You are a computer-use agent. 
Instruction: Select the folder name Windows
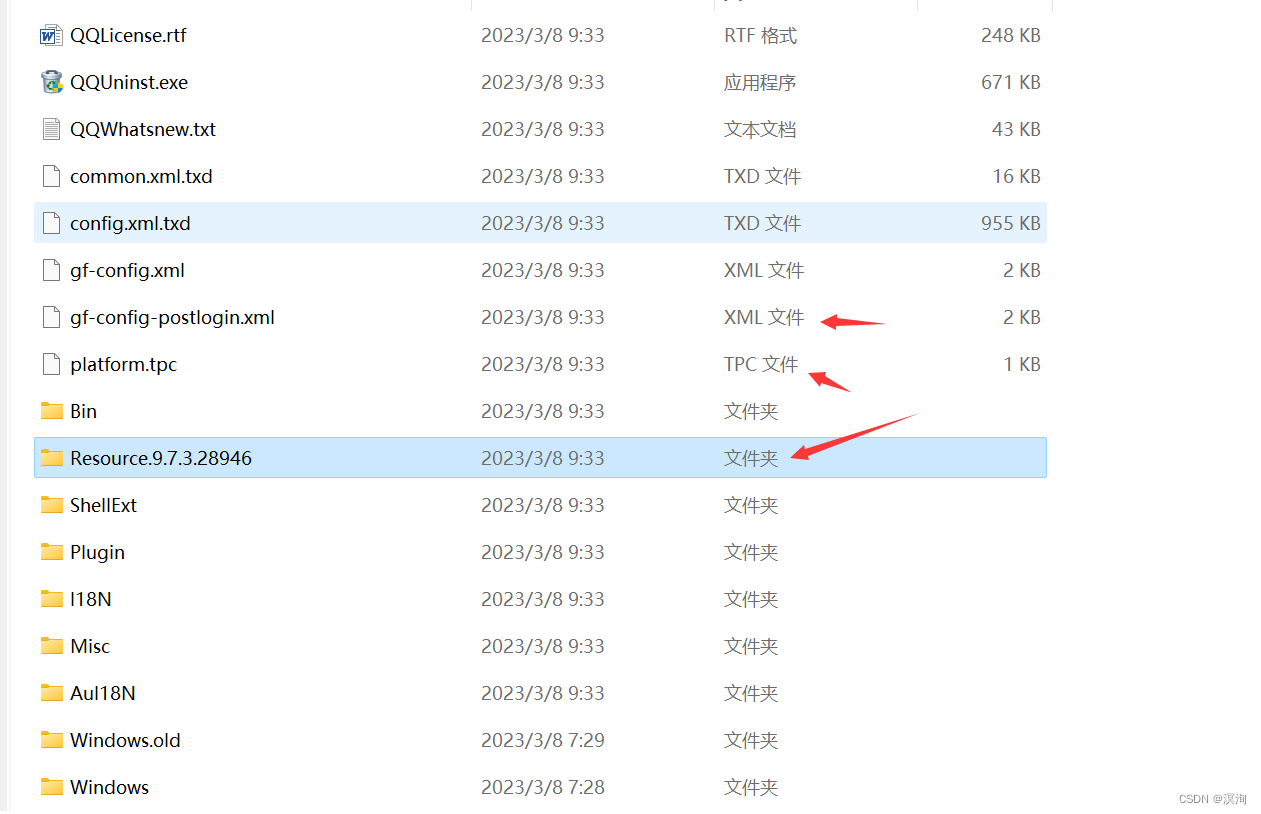tap(109, 787)
